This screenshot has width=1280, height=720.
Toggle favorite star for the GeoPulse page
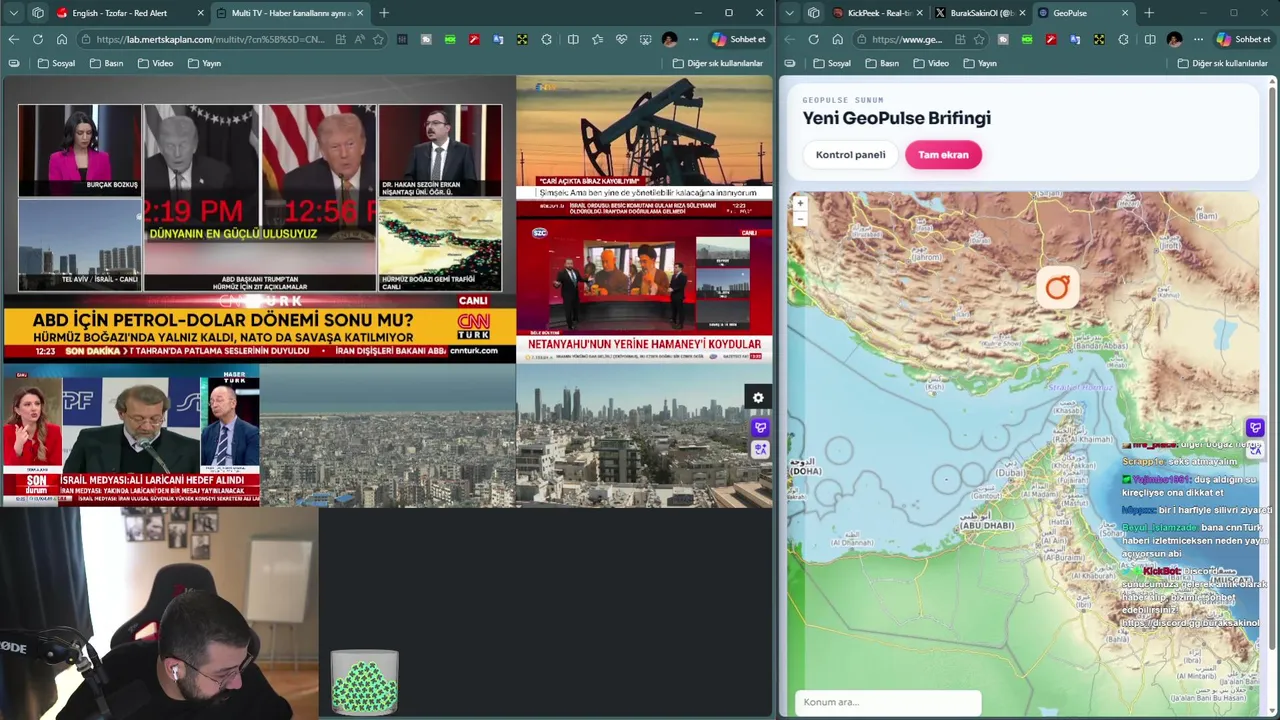point(979,39)
